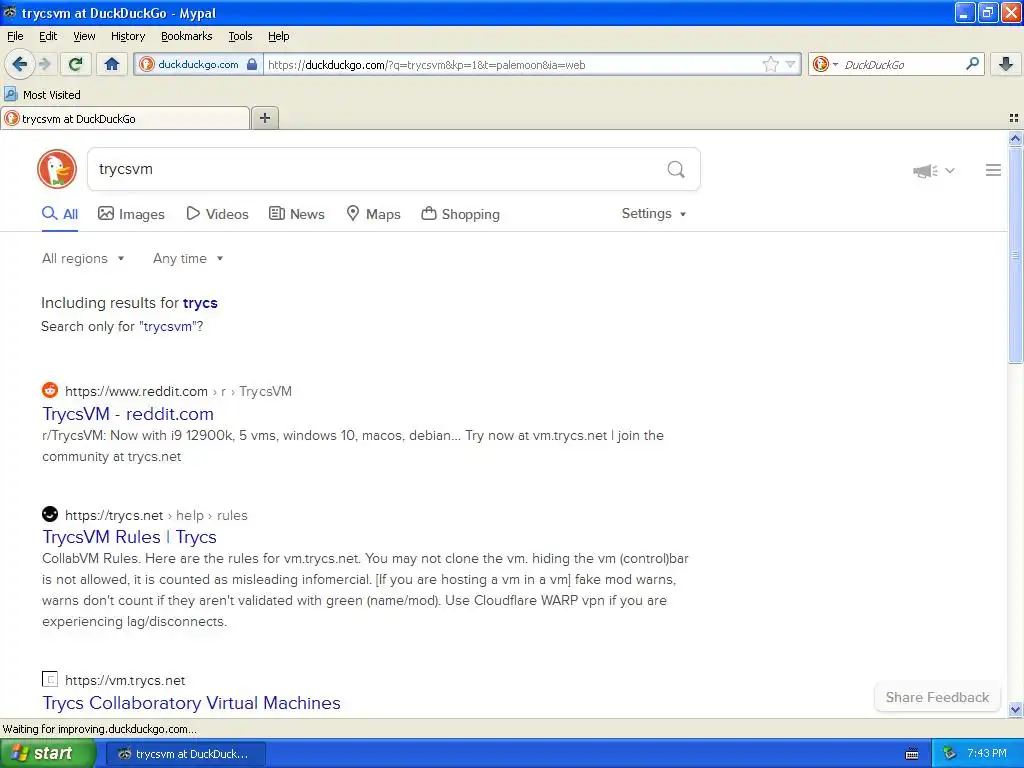
Task: Click the https://trycs.net breadcrumb URL
Action: coord(114,515)
